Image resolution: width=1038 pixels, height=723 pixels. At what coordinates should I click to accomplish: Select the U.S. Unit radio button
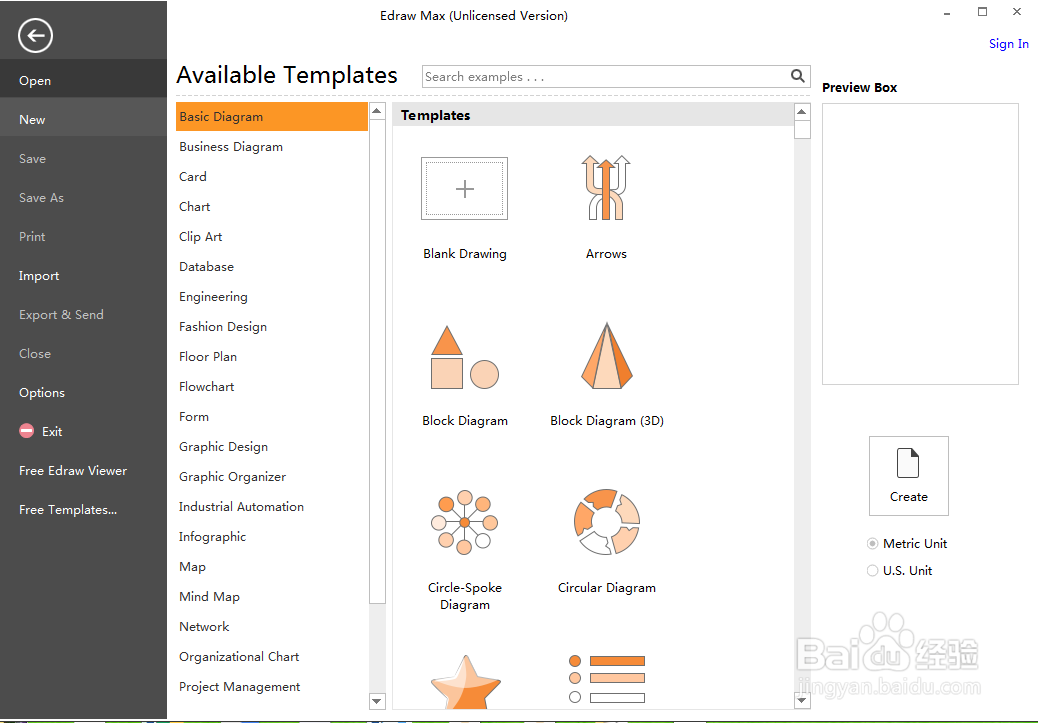(873, 571)
